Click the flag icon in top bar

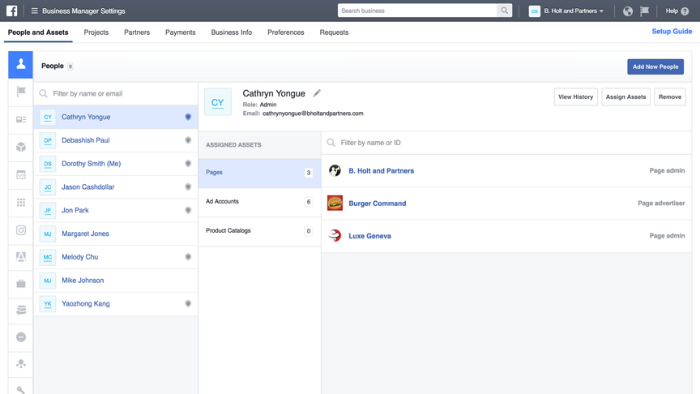coord(644,11)
